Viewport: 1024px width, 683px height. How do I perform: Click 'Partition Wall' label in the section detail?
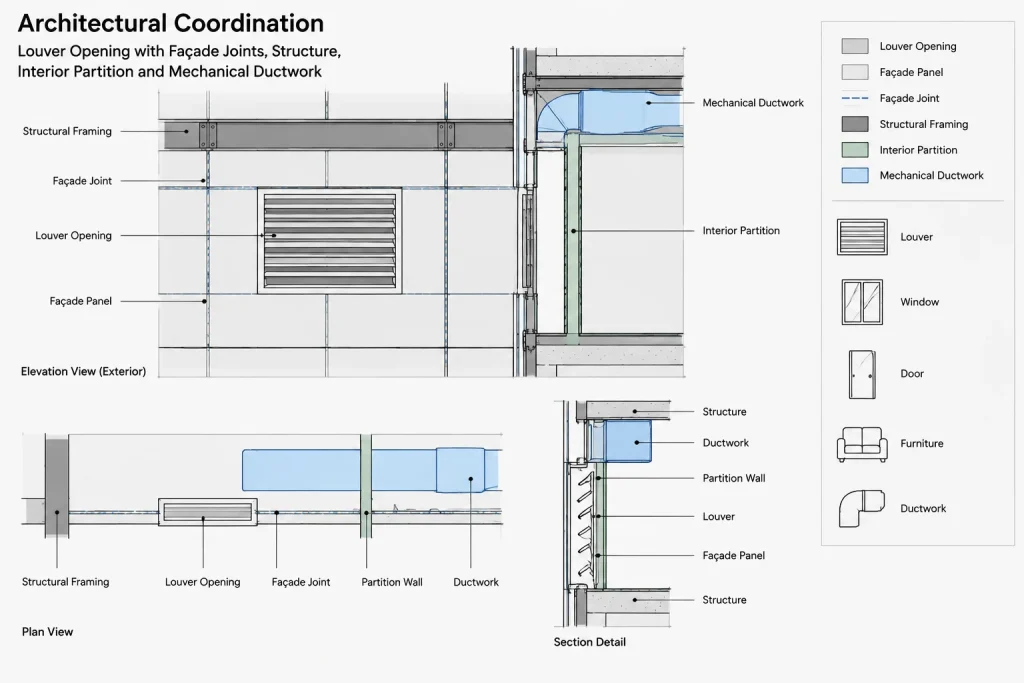[734, 479]
